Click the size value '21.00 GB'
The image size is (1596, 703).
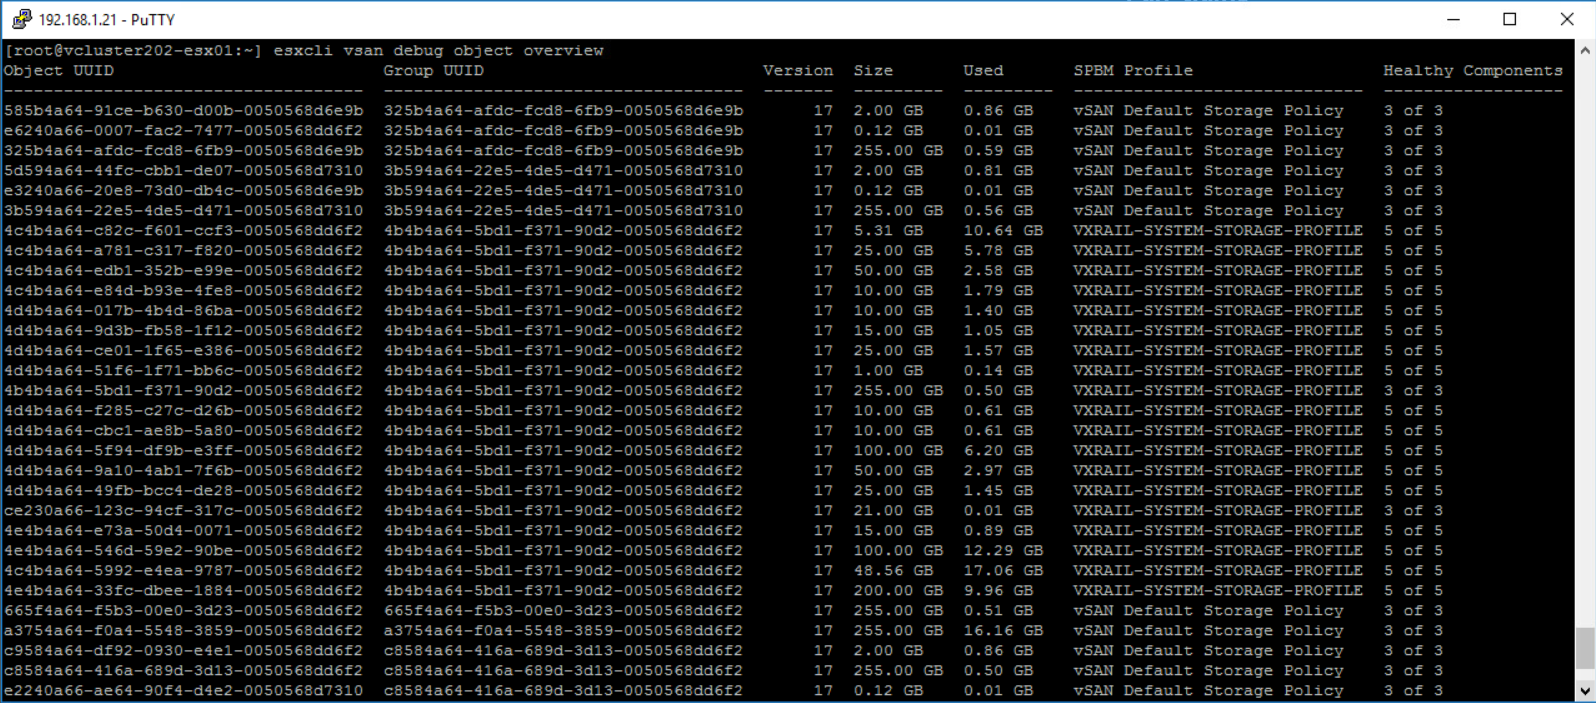(893, 511)
